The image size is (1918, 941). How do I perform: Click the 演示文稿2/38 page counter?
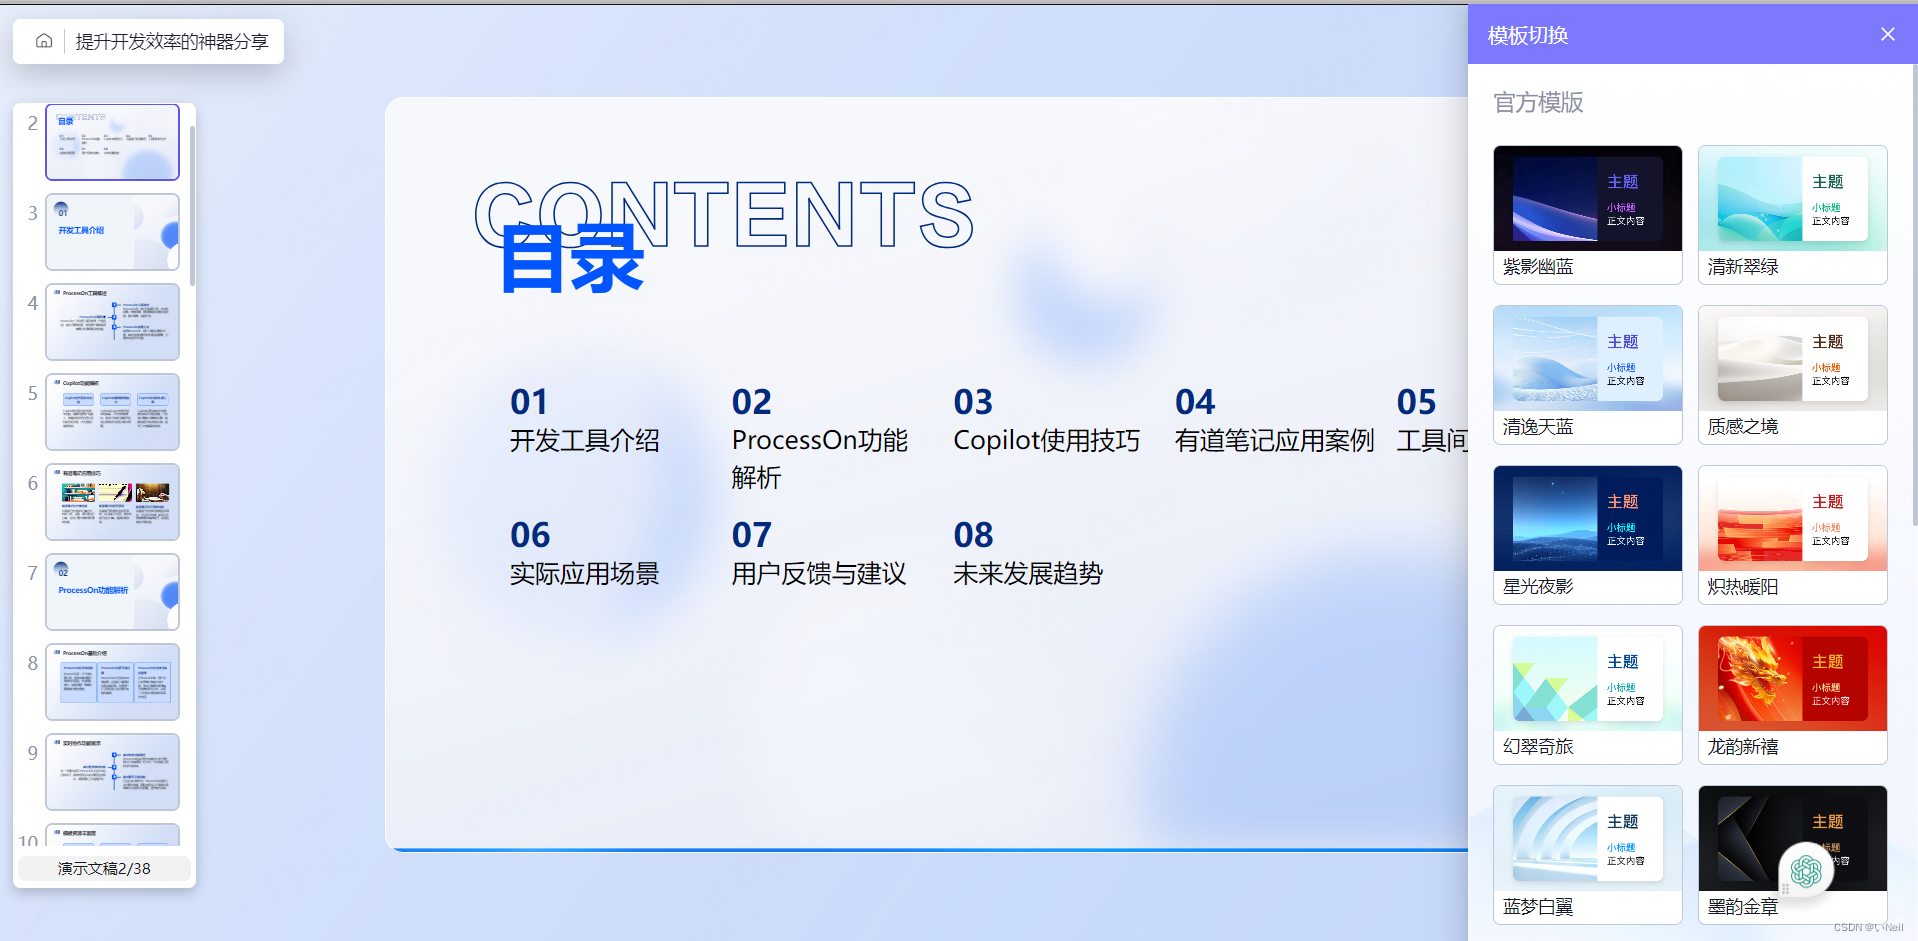click(x=104, y=868)
